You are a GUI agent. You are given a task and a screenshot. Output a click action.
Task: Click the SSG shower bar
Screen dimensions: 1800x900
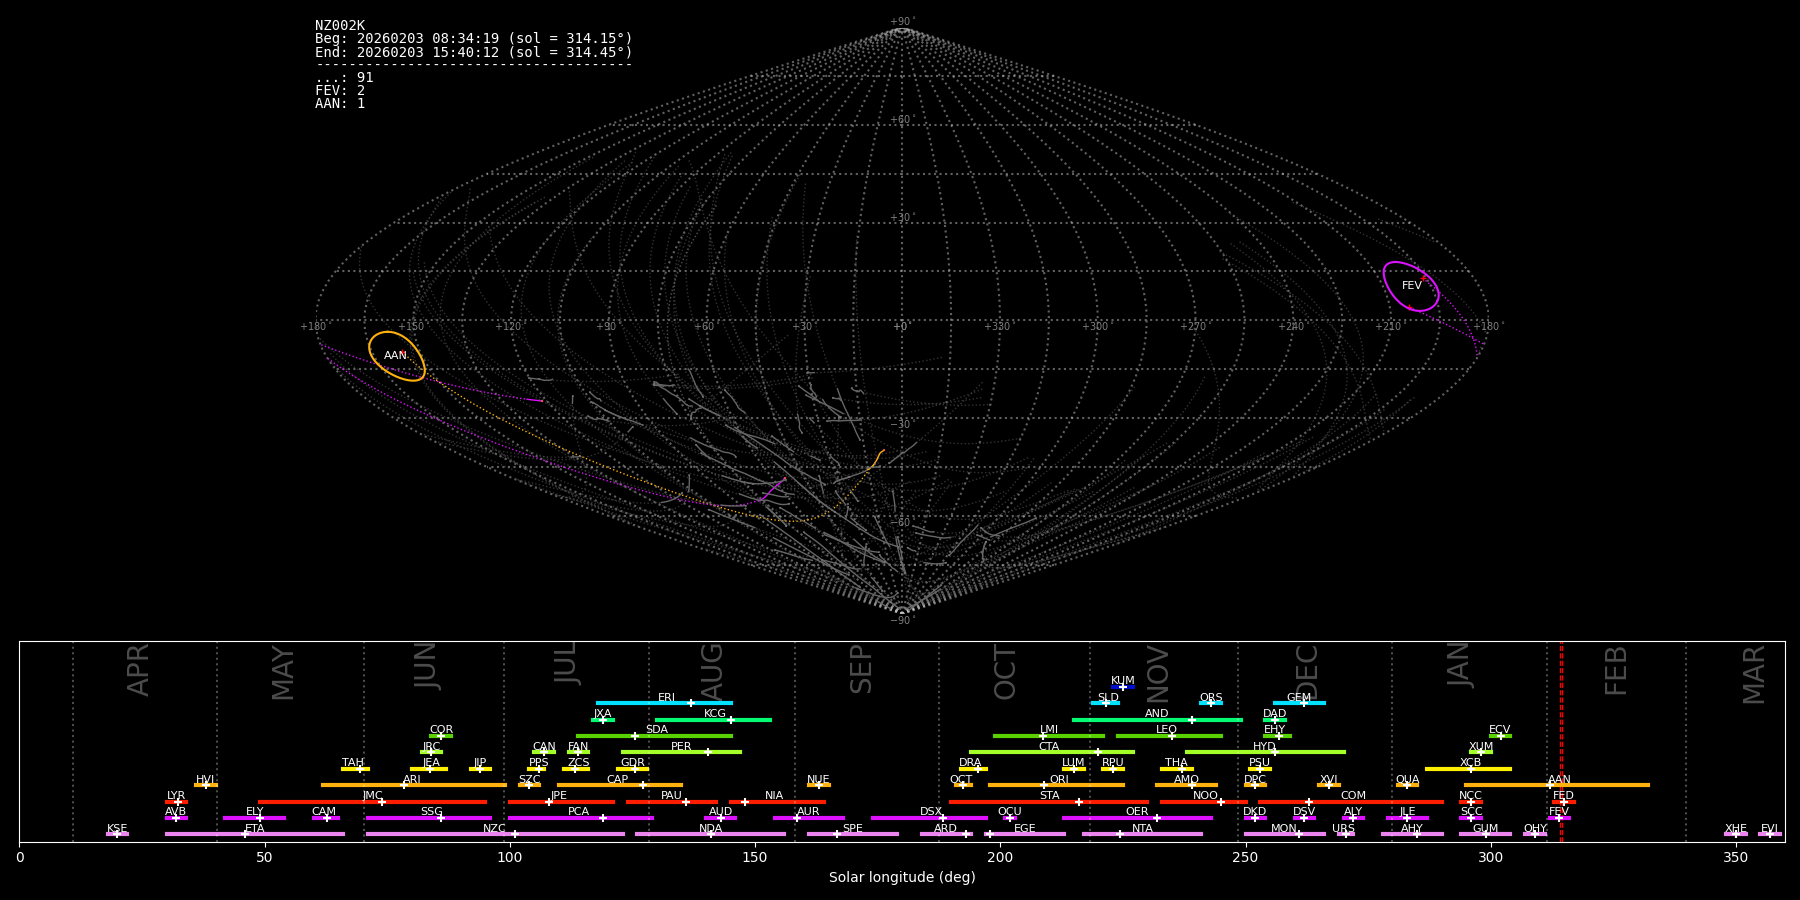[x=429, y=818]
